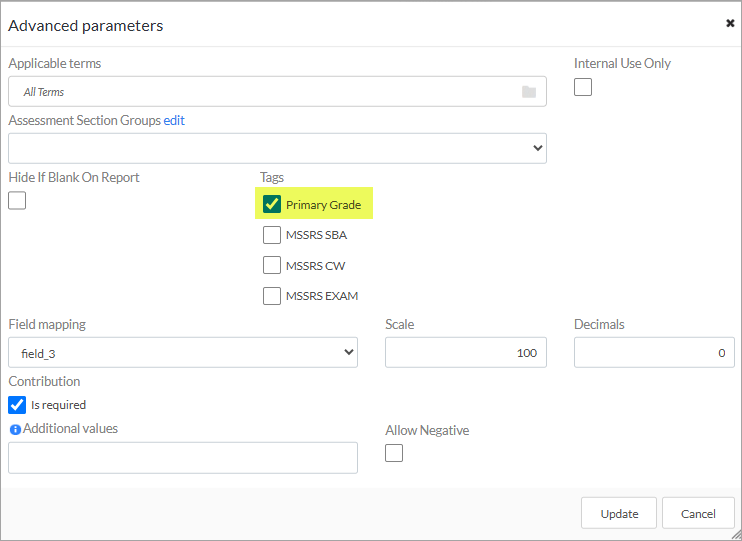Check Internal Use Only box
742x541 pixels.
pos(583,87)
